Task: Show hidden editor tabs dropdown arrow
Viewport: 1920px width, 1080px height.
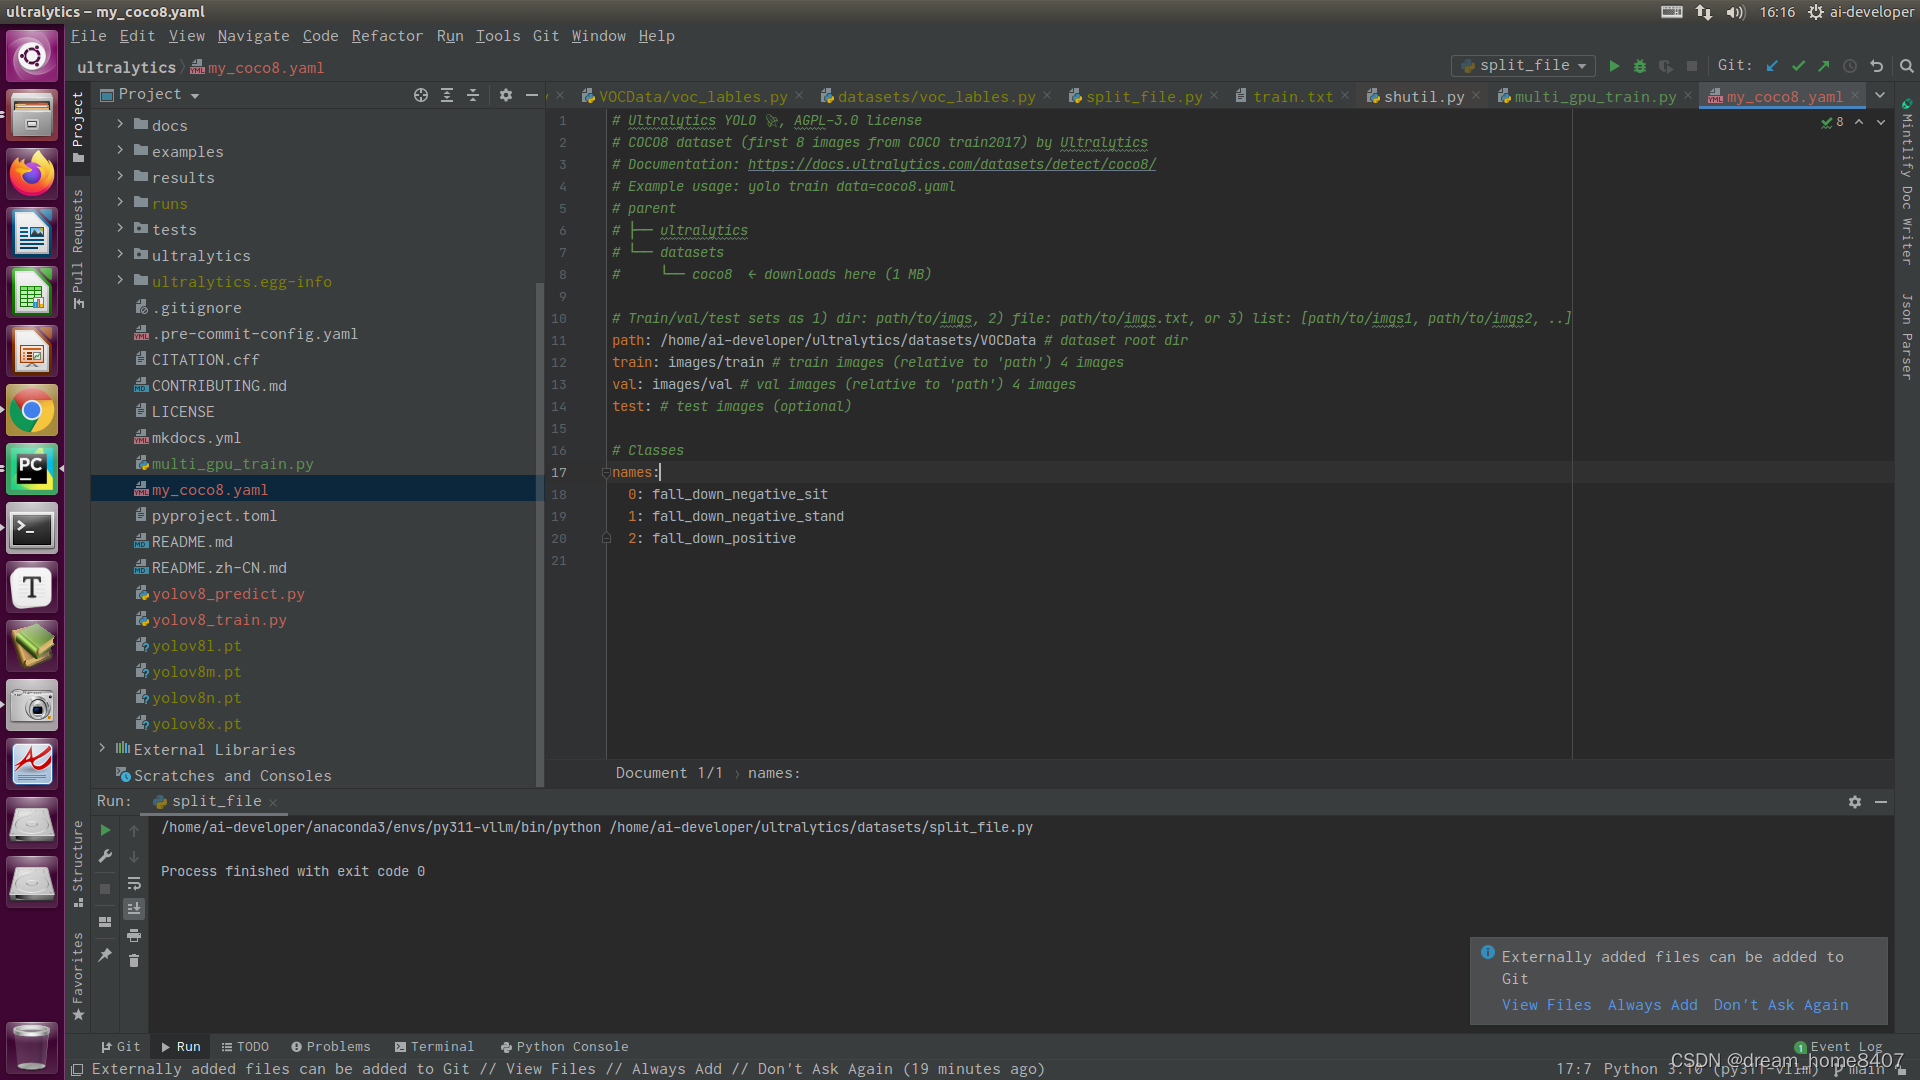Action: tap(1880, 96)
